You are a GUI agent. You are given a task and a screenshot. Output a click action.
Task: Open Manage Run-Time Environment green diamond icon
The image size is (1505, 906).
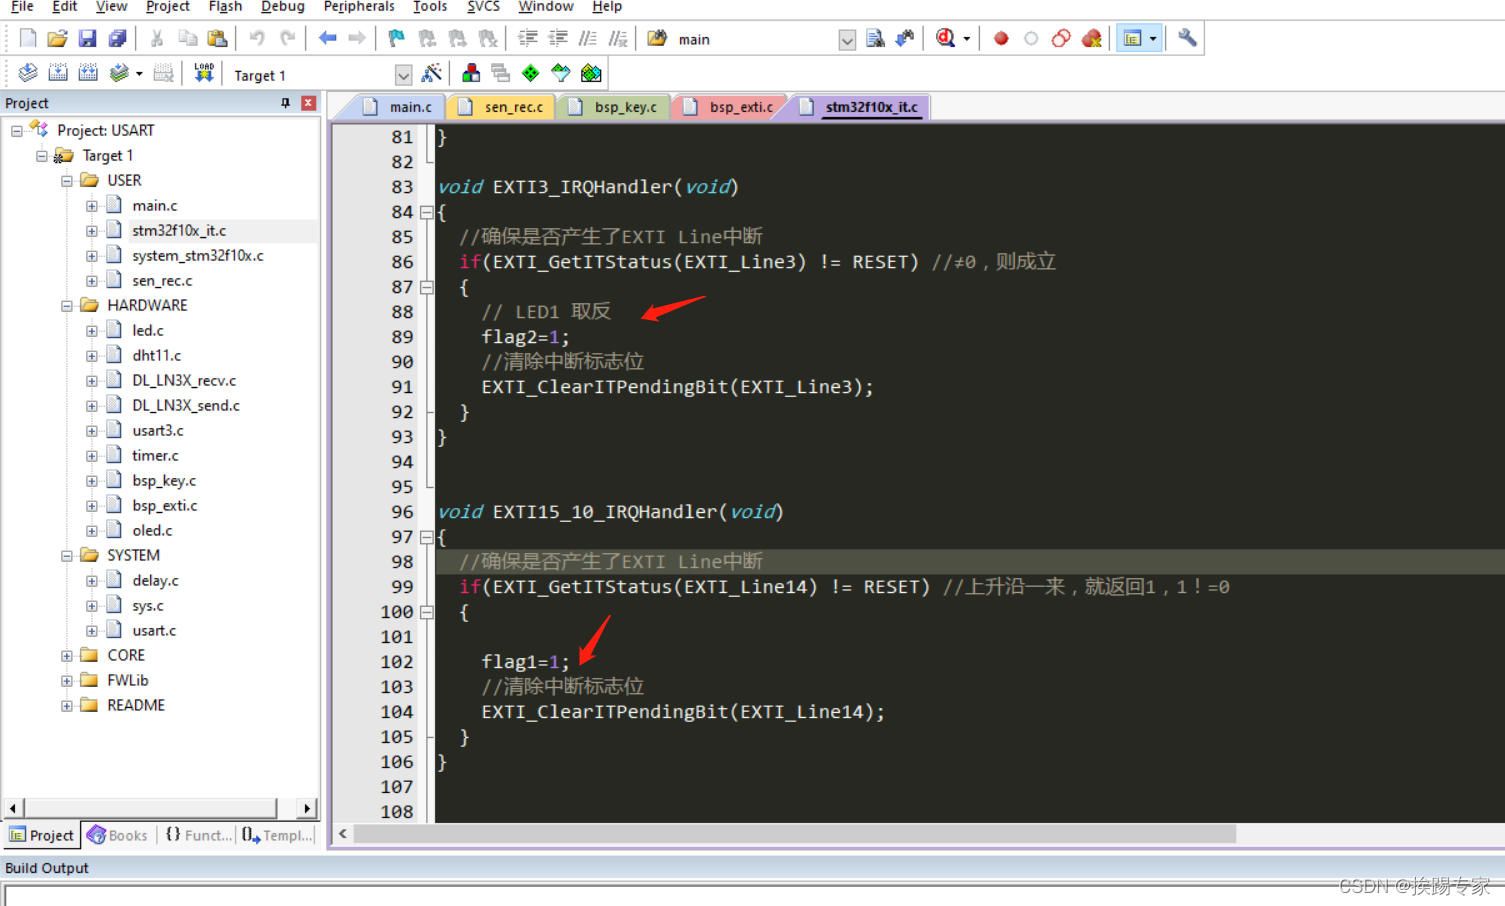pyautogui.click(x=531, y=73)
